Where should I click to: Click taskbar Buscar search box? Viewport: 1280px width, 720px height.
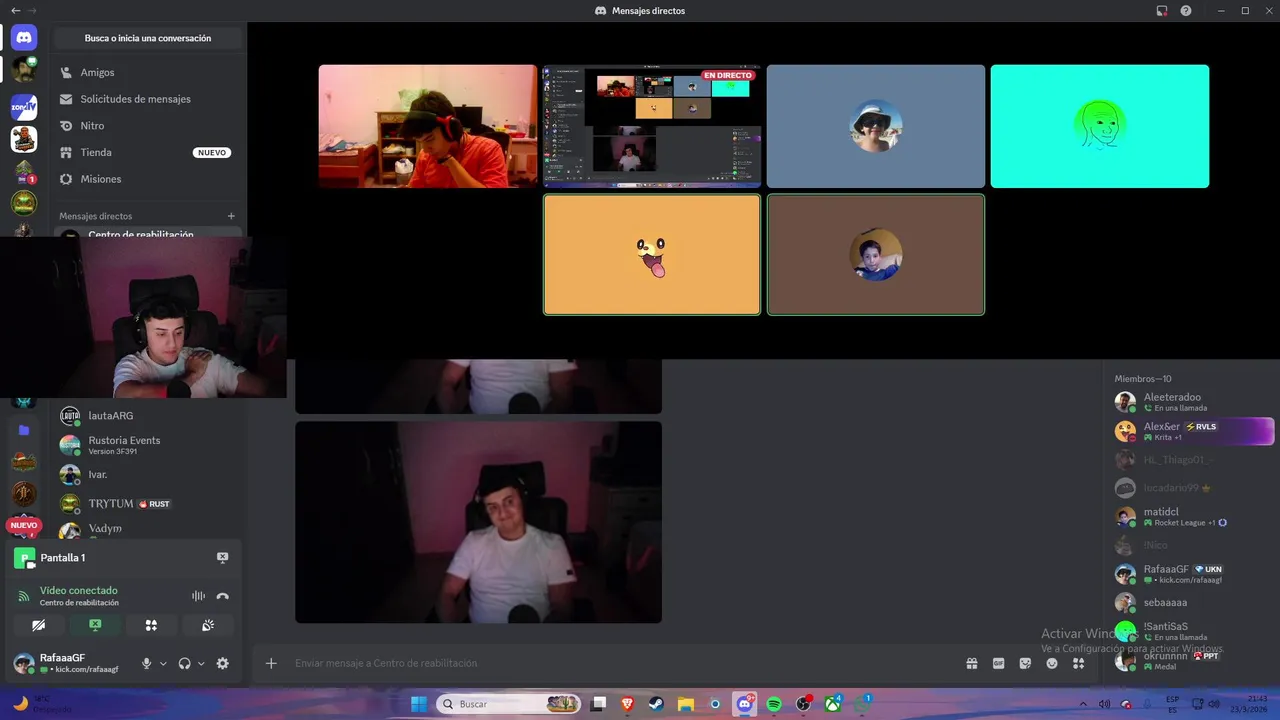point(509,704)
